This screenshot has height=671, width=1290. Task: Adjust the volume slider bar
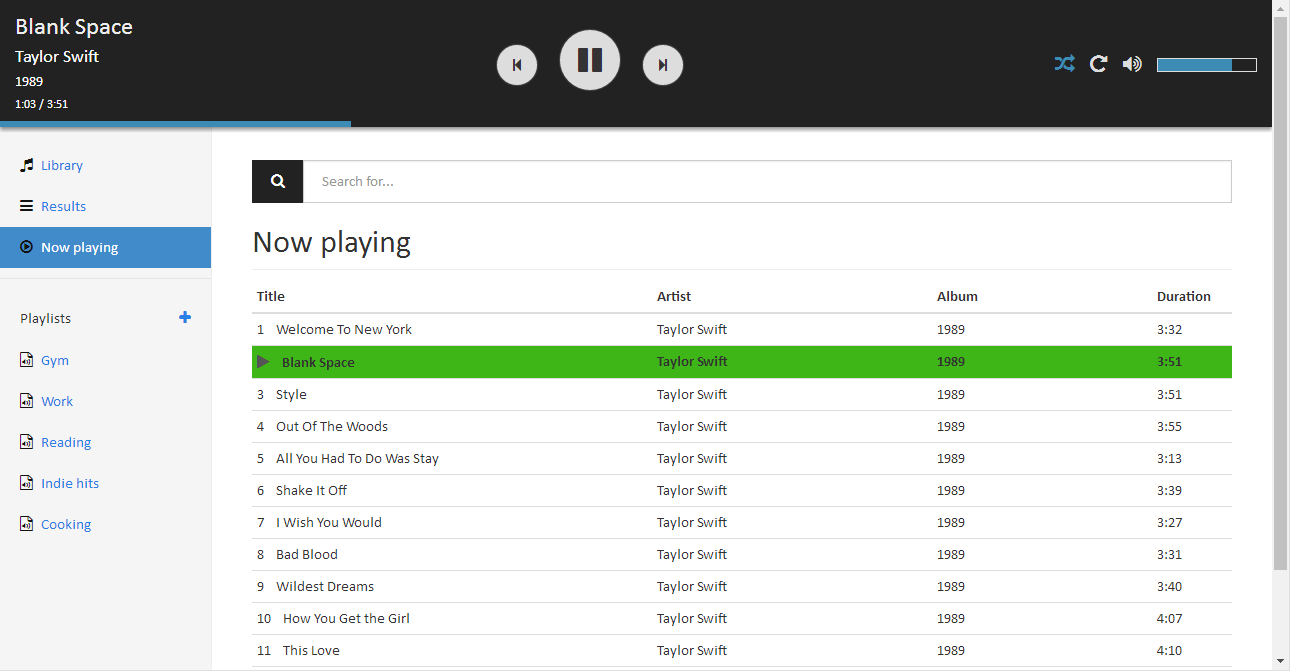click(1206, 65)
